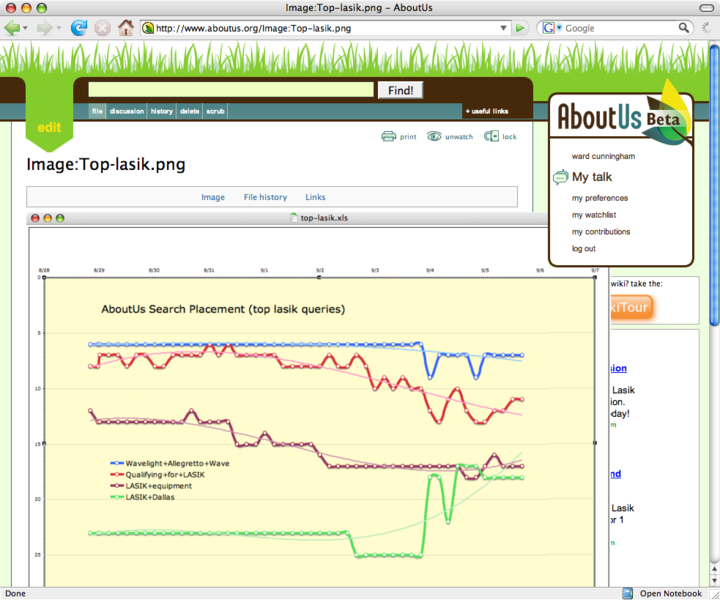Image resolution: width=720 pixels, height=600 pixels.
Task: Click the lock page icon
Action: coord(491,136)
